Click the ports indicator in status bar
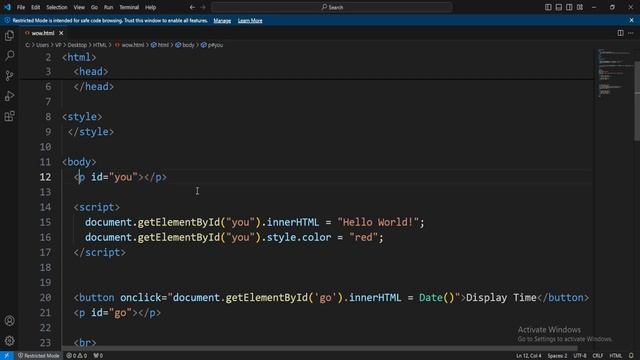Screen dimensions: 640x360 (98, 356)
